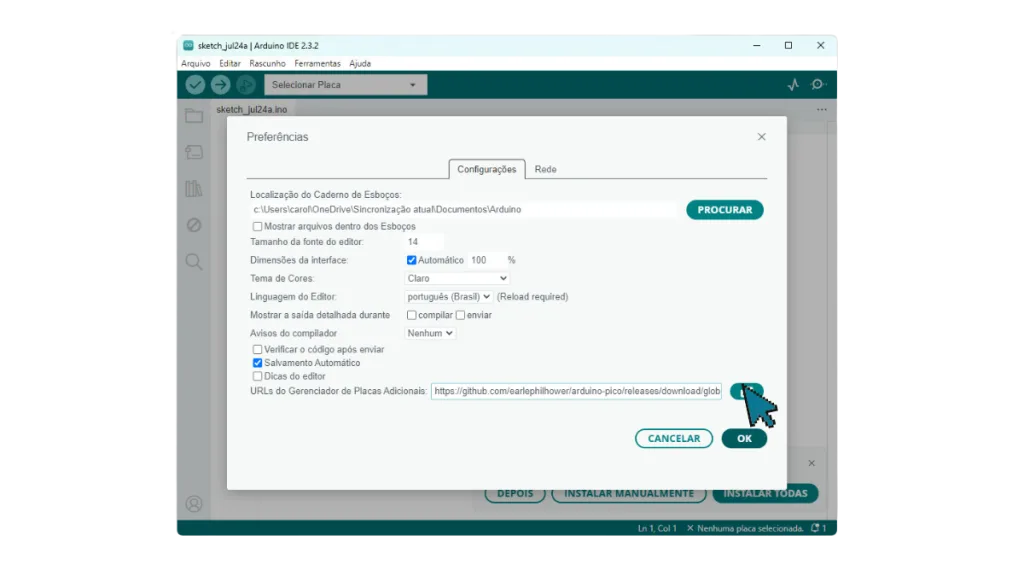The height and width of the screenshot is (576, 1024).
Task: Open the Sketchbook folder sidebar icon
Action: pos(194,116)
